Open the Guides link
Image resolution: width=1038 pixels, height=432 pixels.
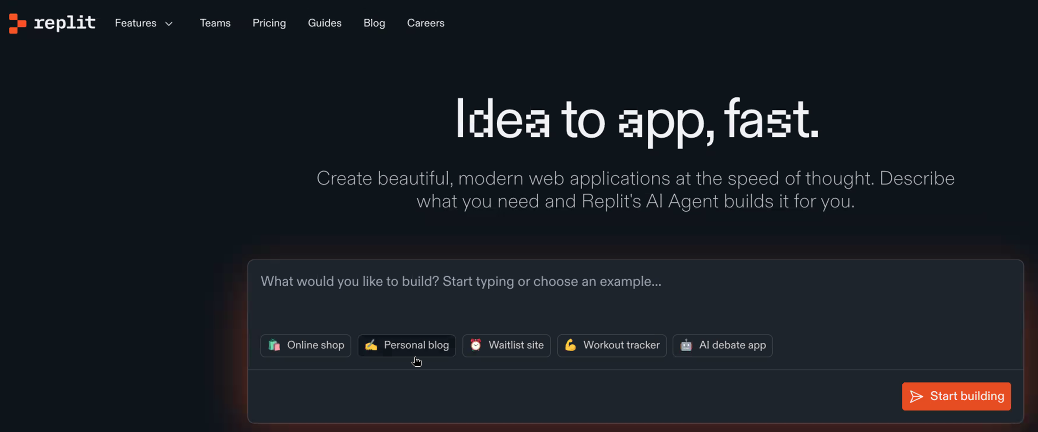point(324,23)
